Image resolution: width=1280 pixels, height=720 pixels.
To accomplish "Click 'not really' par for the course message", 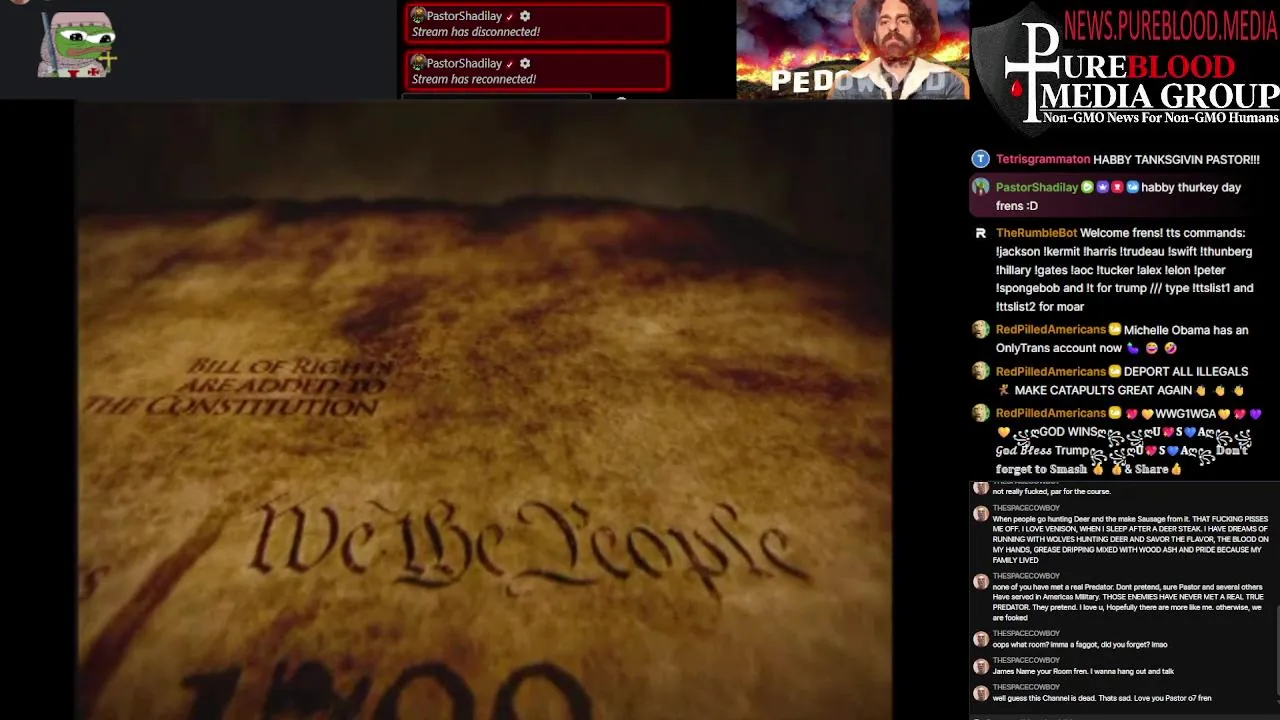I will (x=1051, y=491).
